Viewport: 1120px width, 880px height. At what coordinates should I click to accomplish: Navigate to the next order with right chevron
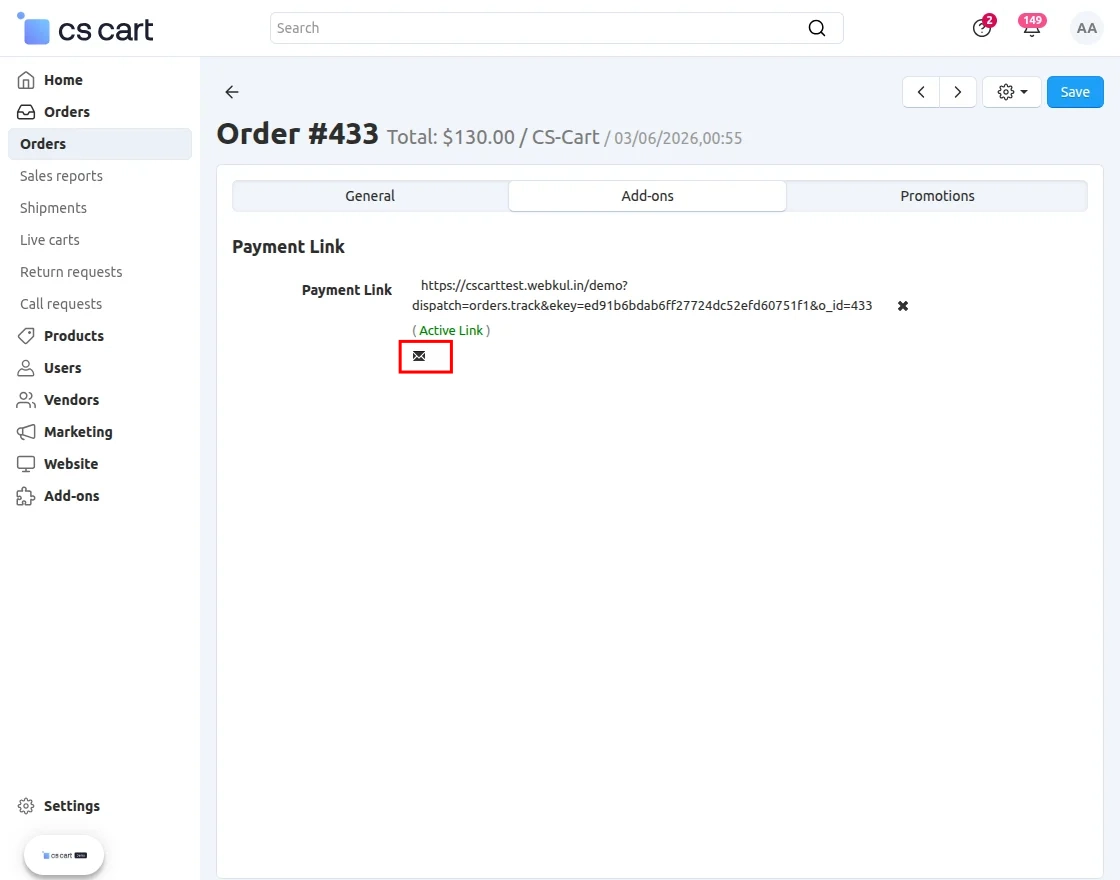[x=958, y=91]
